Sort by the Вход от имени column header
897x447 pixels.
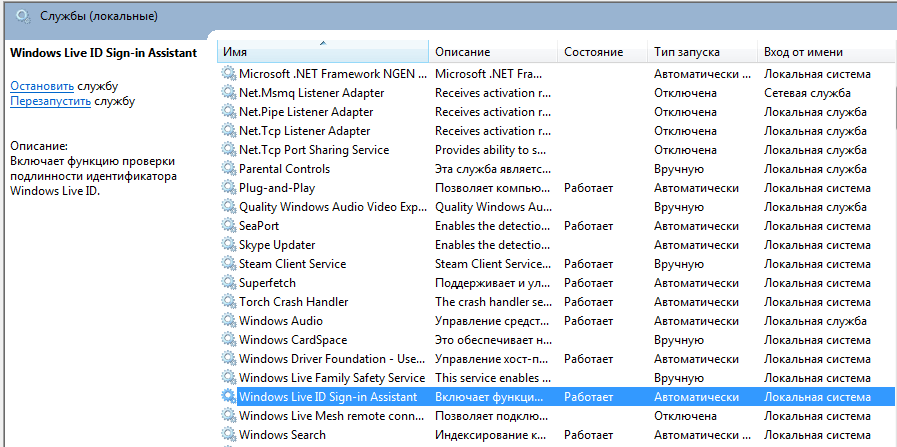coord(827,52)
